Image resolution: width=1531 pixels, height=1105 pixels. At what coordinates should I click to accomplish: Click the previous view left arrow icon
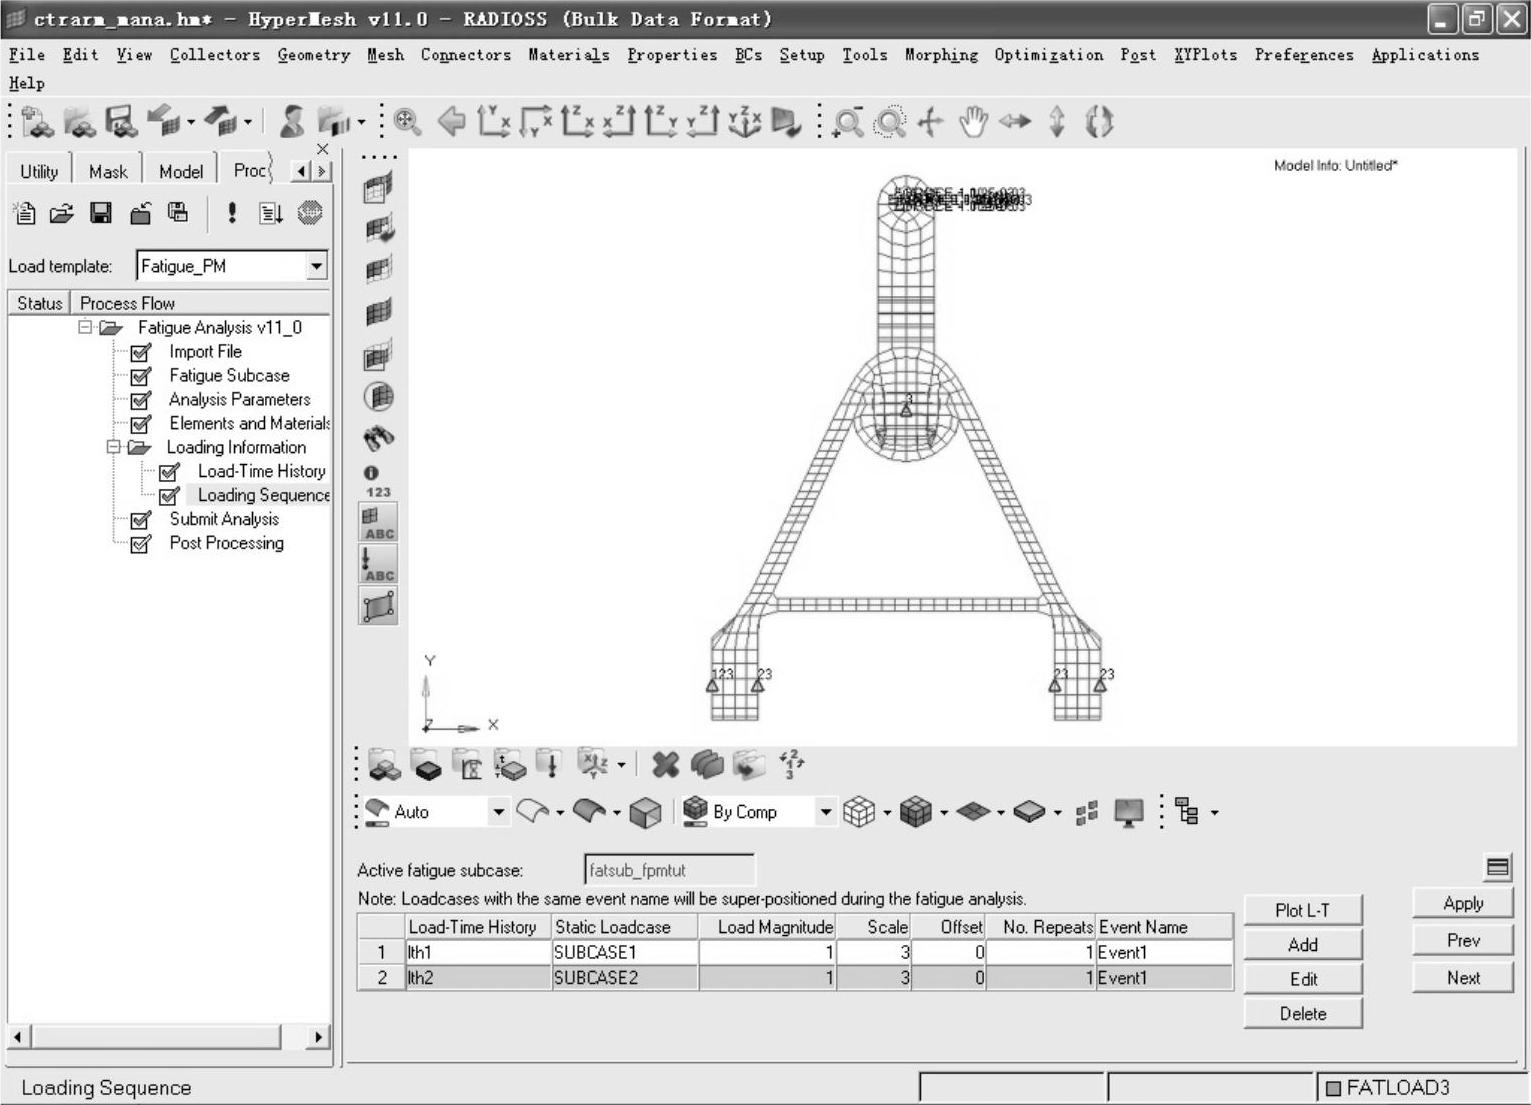[452, 122]
